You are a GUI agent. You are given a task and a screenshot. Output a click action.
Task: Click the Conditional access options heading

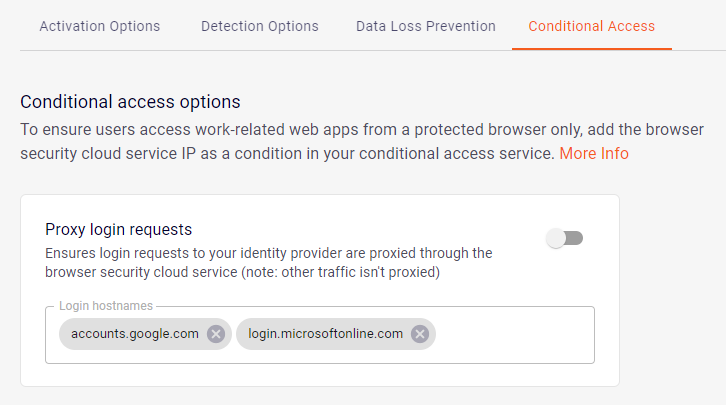(130, 102)
